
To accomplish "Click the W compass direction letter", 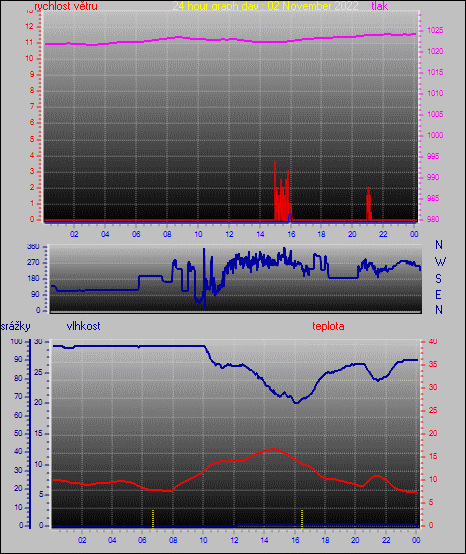I will (440, 262).
